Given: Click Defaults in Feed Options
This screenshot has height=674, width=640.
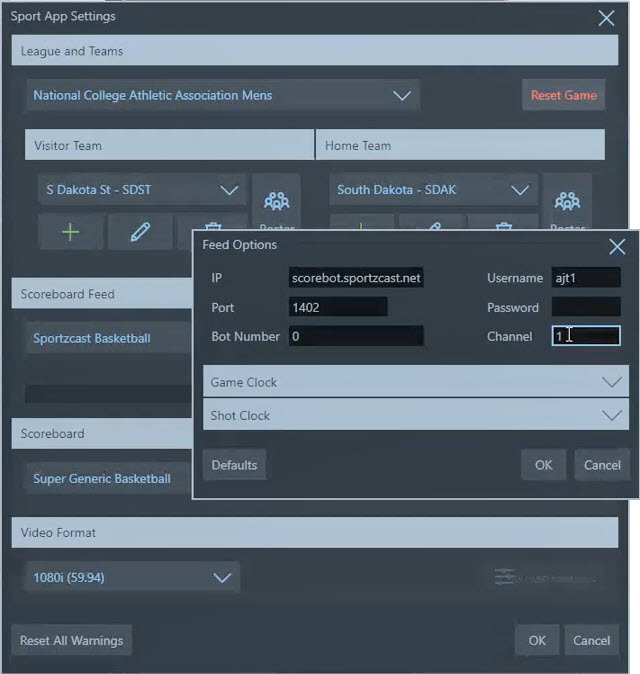Looking at the screenshot, I should (x=234, y=465).
